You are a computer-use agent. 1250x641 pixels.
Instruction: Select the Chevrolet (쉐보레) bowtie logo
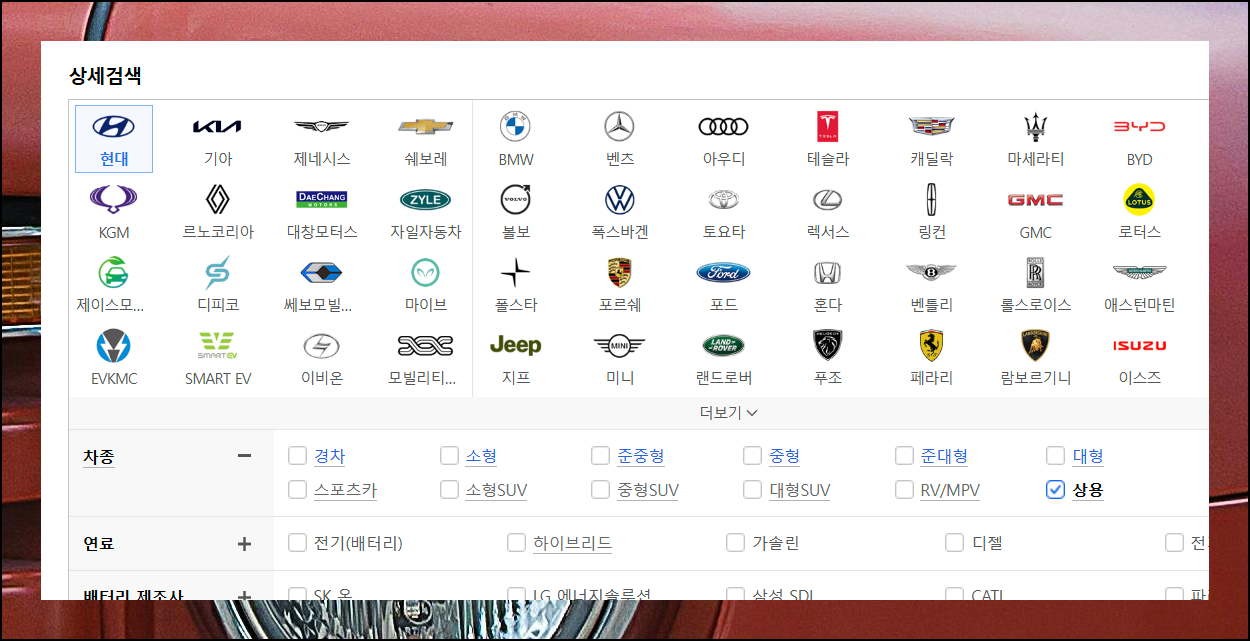[426, 126]
